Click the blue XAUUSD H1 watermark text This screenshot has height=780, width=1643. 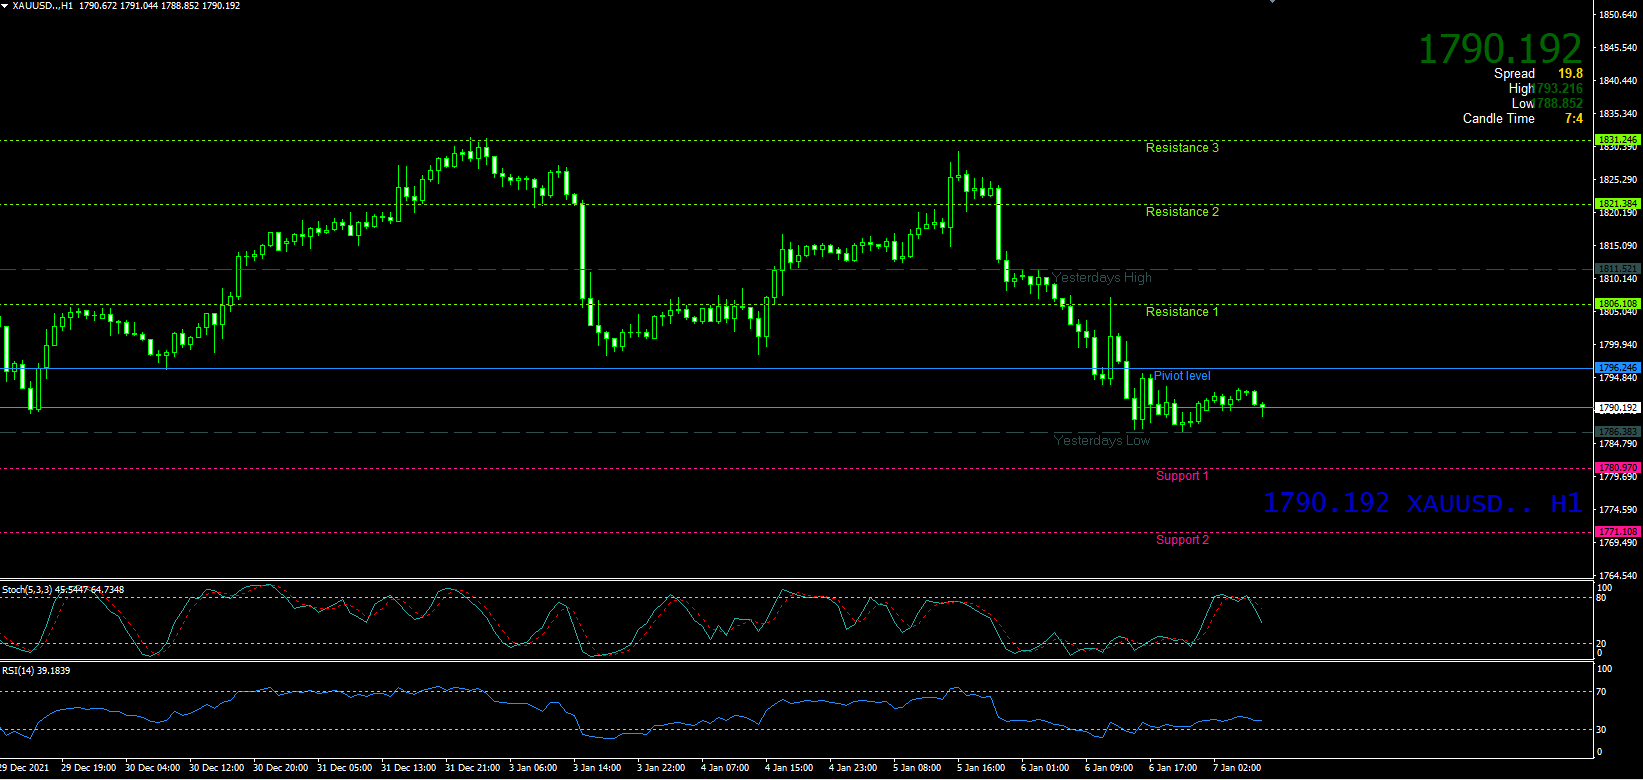(1422, 503)
